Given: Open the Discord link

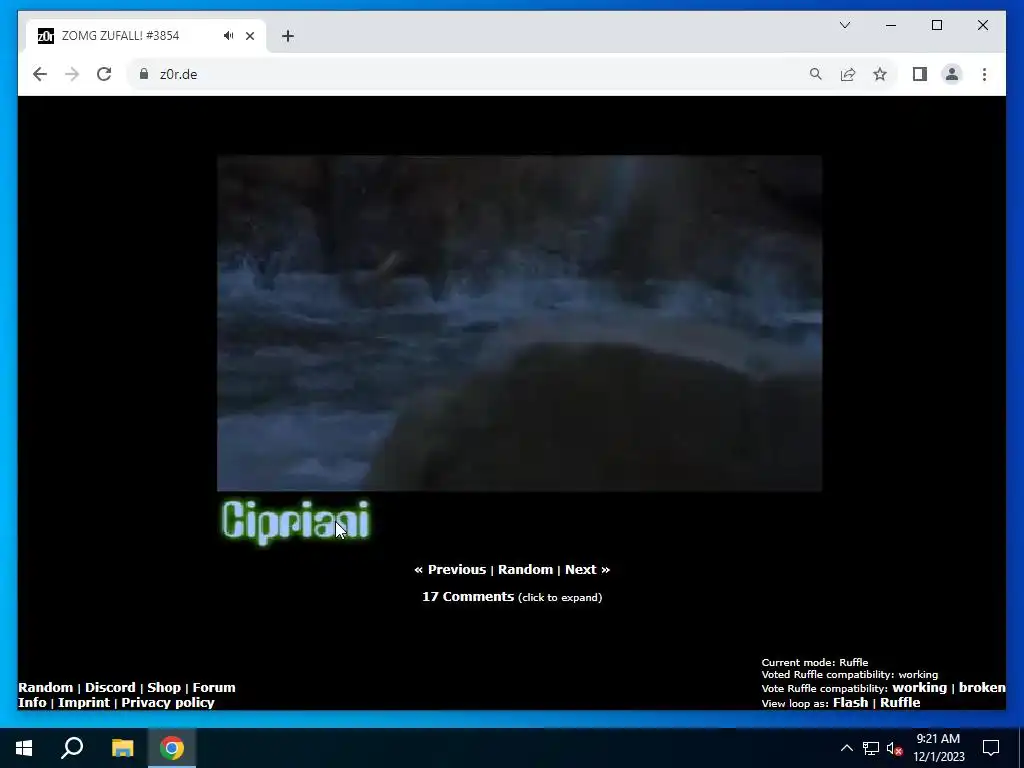Looking at the screenshot, I should click(110, 687).
